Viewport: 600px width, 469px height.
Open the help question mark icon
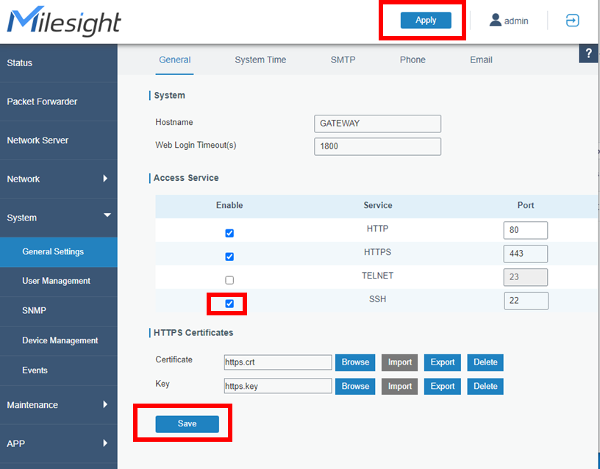tap(589, 54)
